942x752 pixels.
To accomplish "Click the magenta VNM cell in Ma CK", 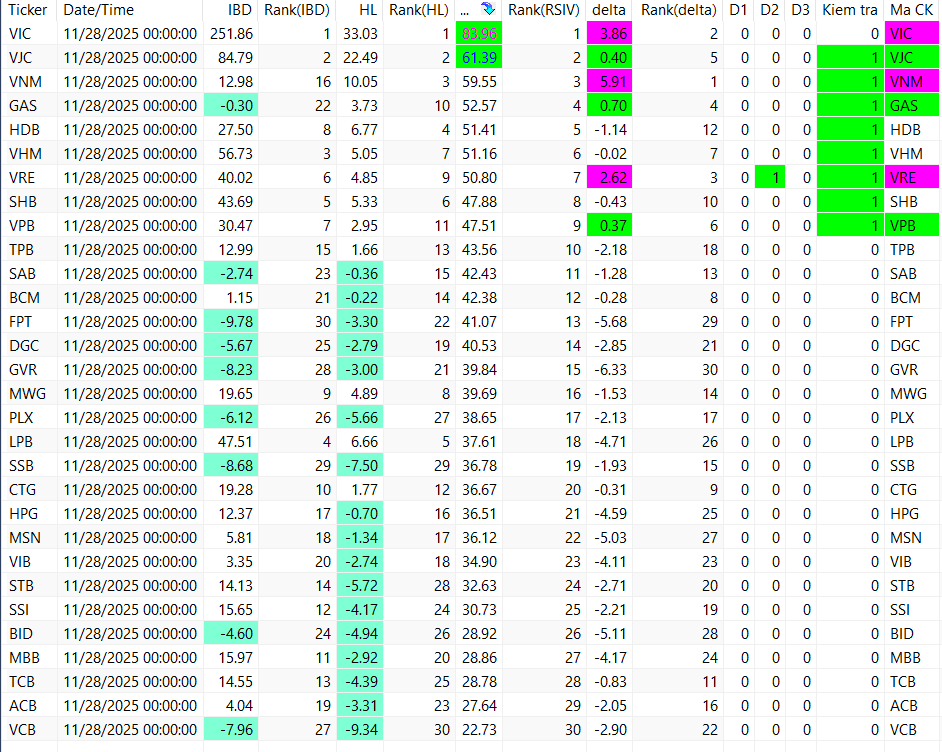I will tap(911, 82).
